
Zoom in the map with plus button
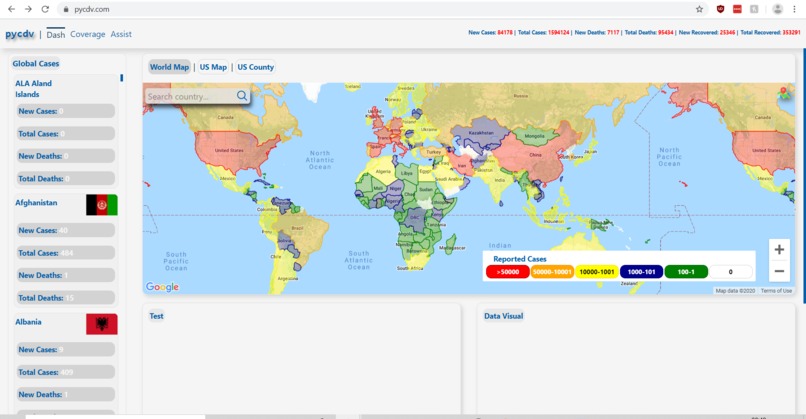(779, 249)
